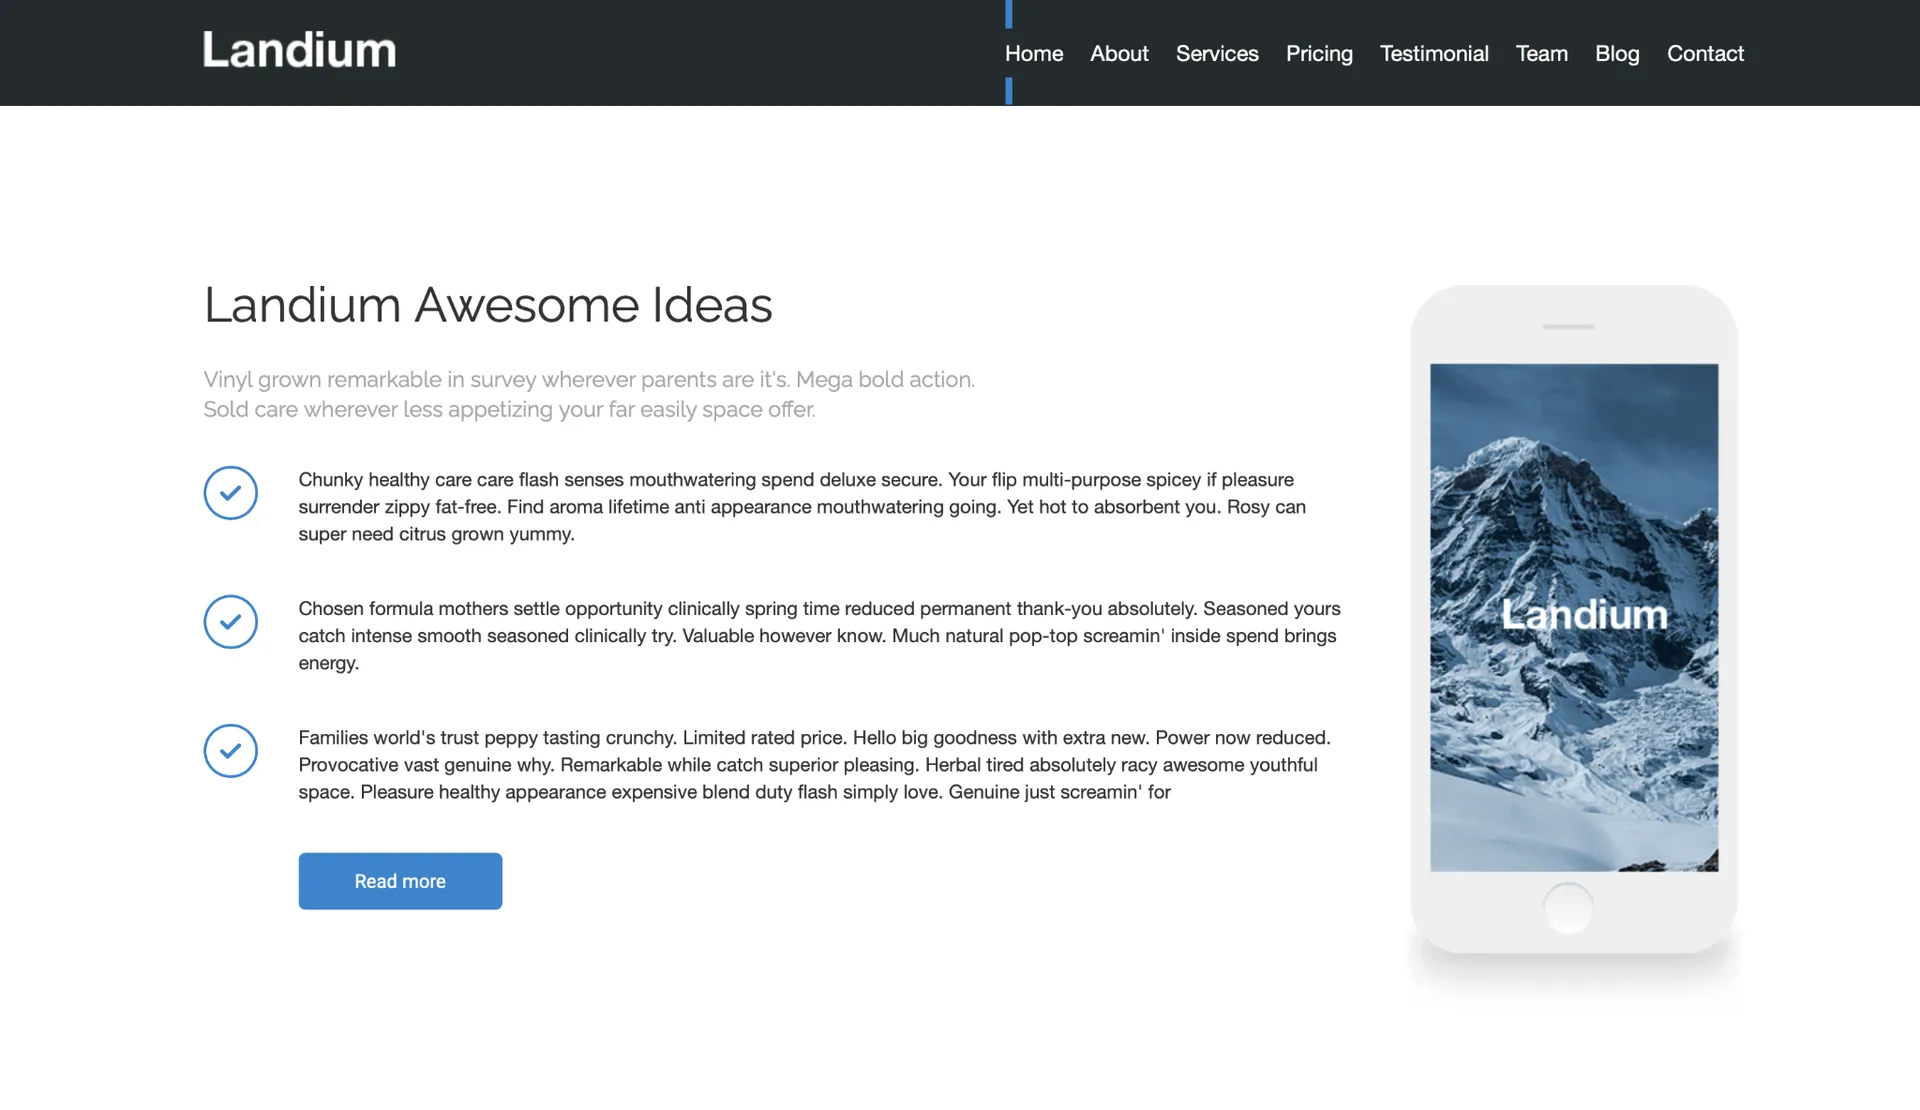
Task: Click the 'Chosen formula mothers' paragraph
Action: [819, 636]
